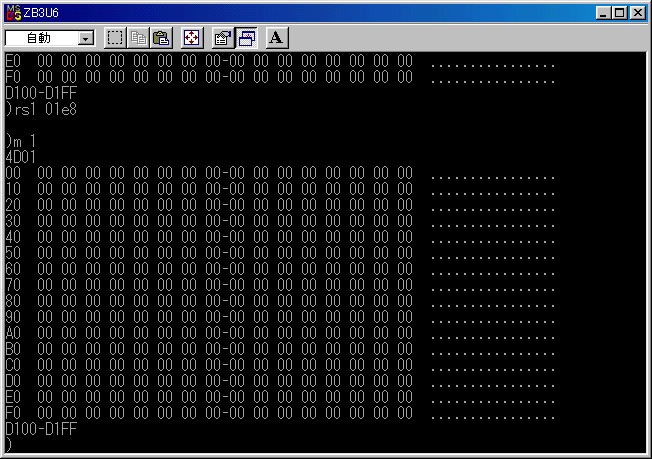Click the row label 'B0' in the dump
Image resolution: width=652 pixels, height=459 pixels.
[x=13, y=349]
